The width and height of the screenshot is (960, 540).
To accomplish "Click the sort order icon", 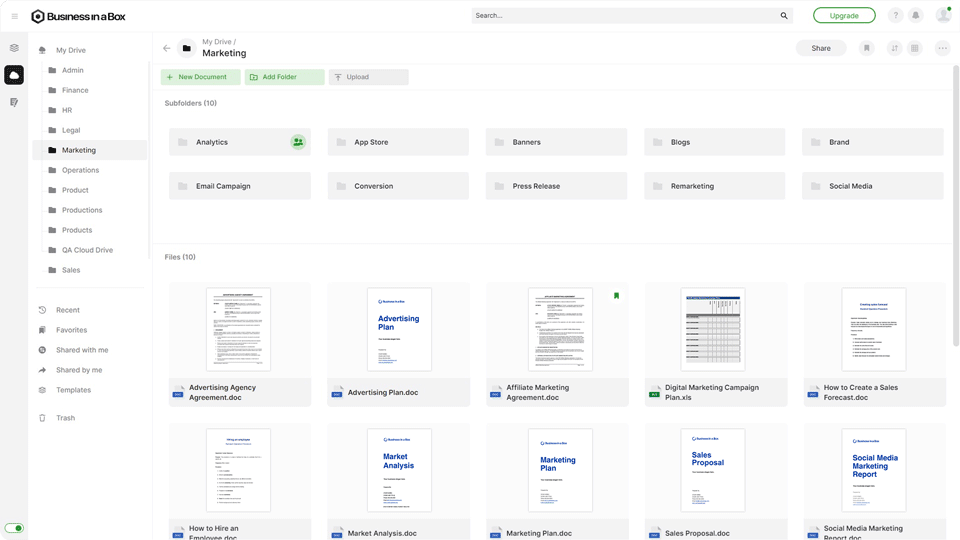I will pos(894,48).
